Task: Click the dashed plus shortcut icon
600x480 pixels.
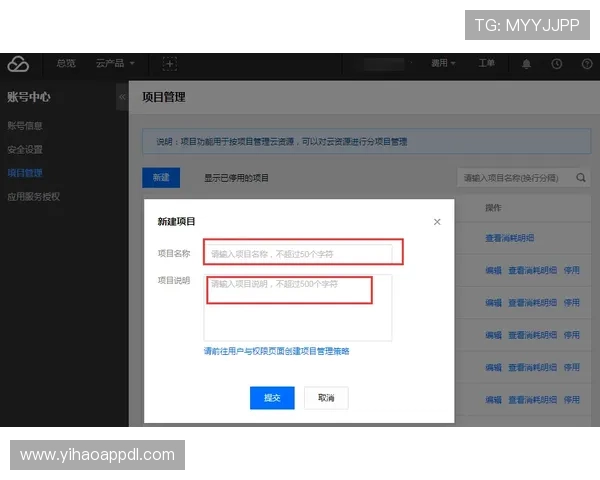Action: coord(170,64)
